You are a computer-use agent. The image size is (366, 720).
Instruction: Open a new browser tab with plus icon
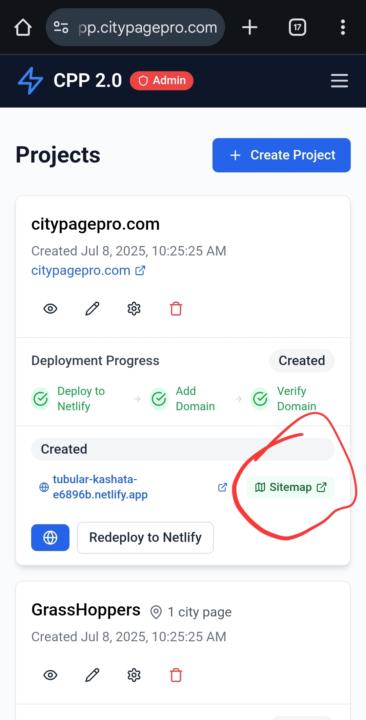pyautogui.click(x=250, y=28)
